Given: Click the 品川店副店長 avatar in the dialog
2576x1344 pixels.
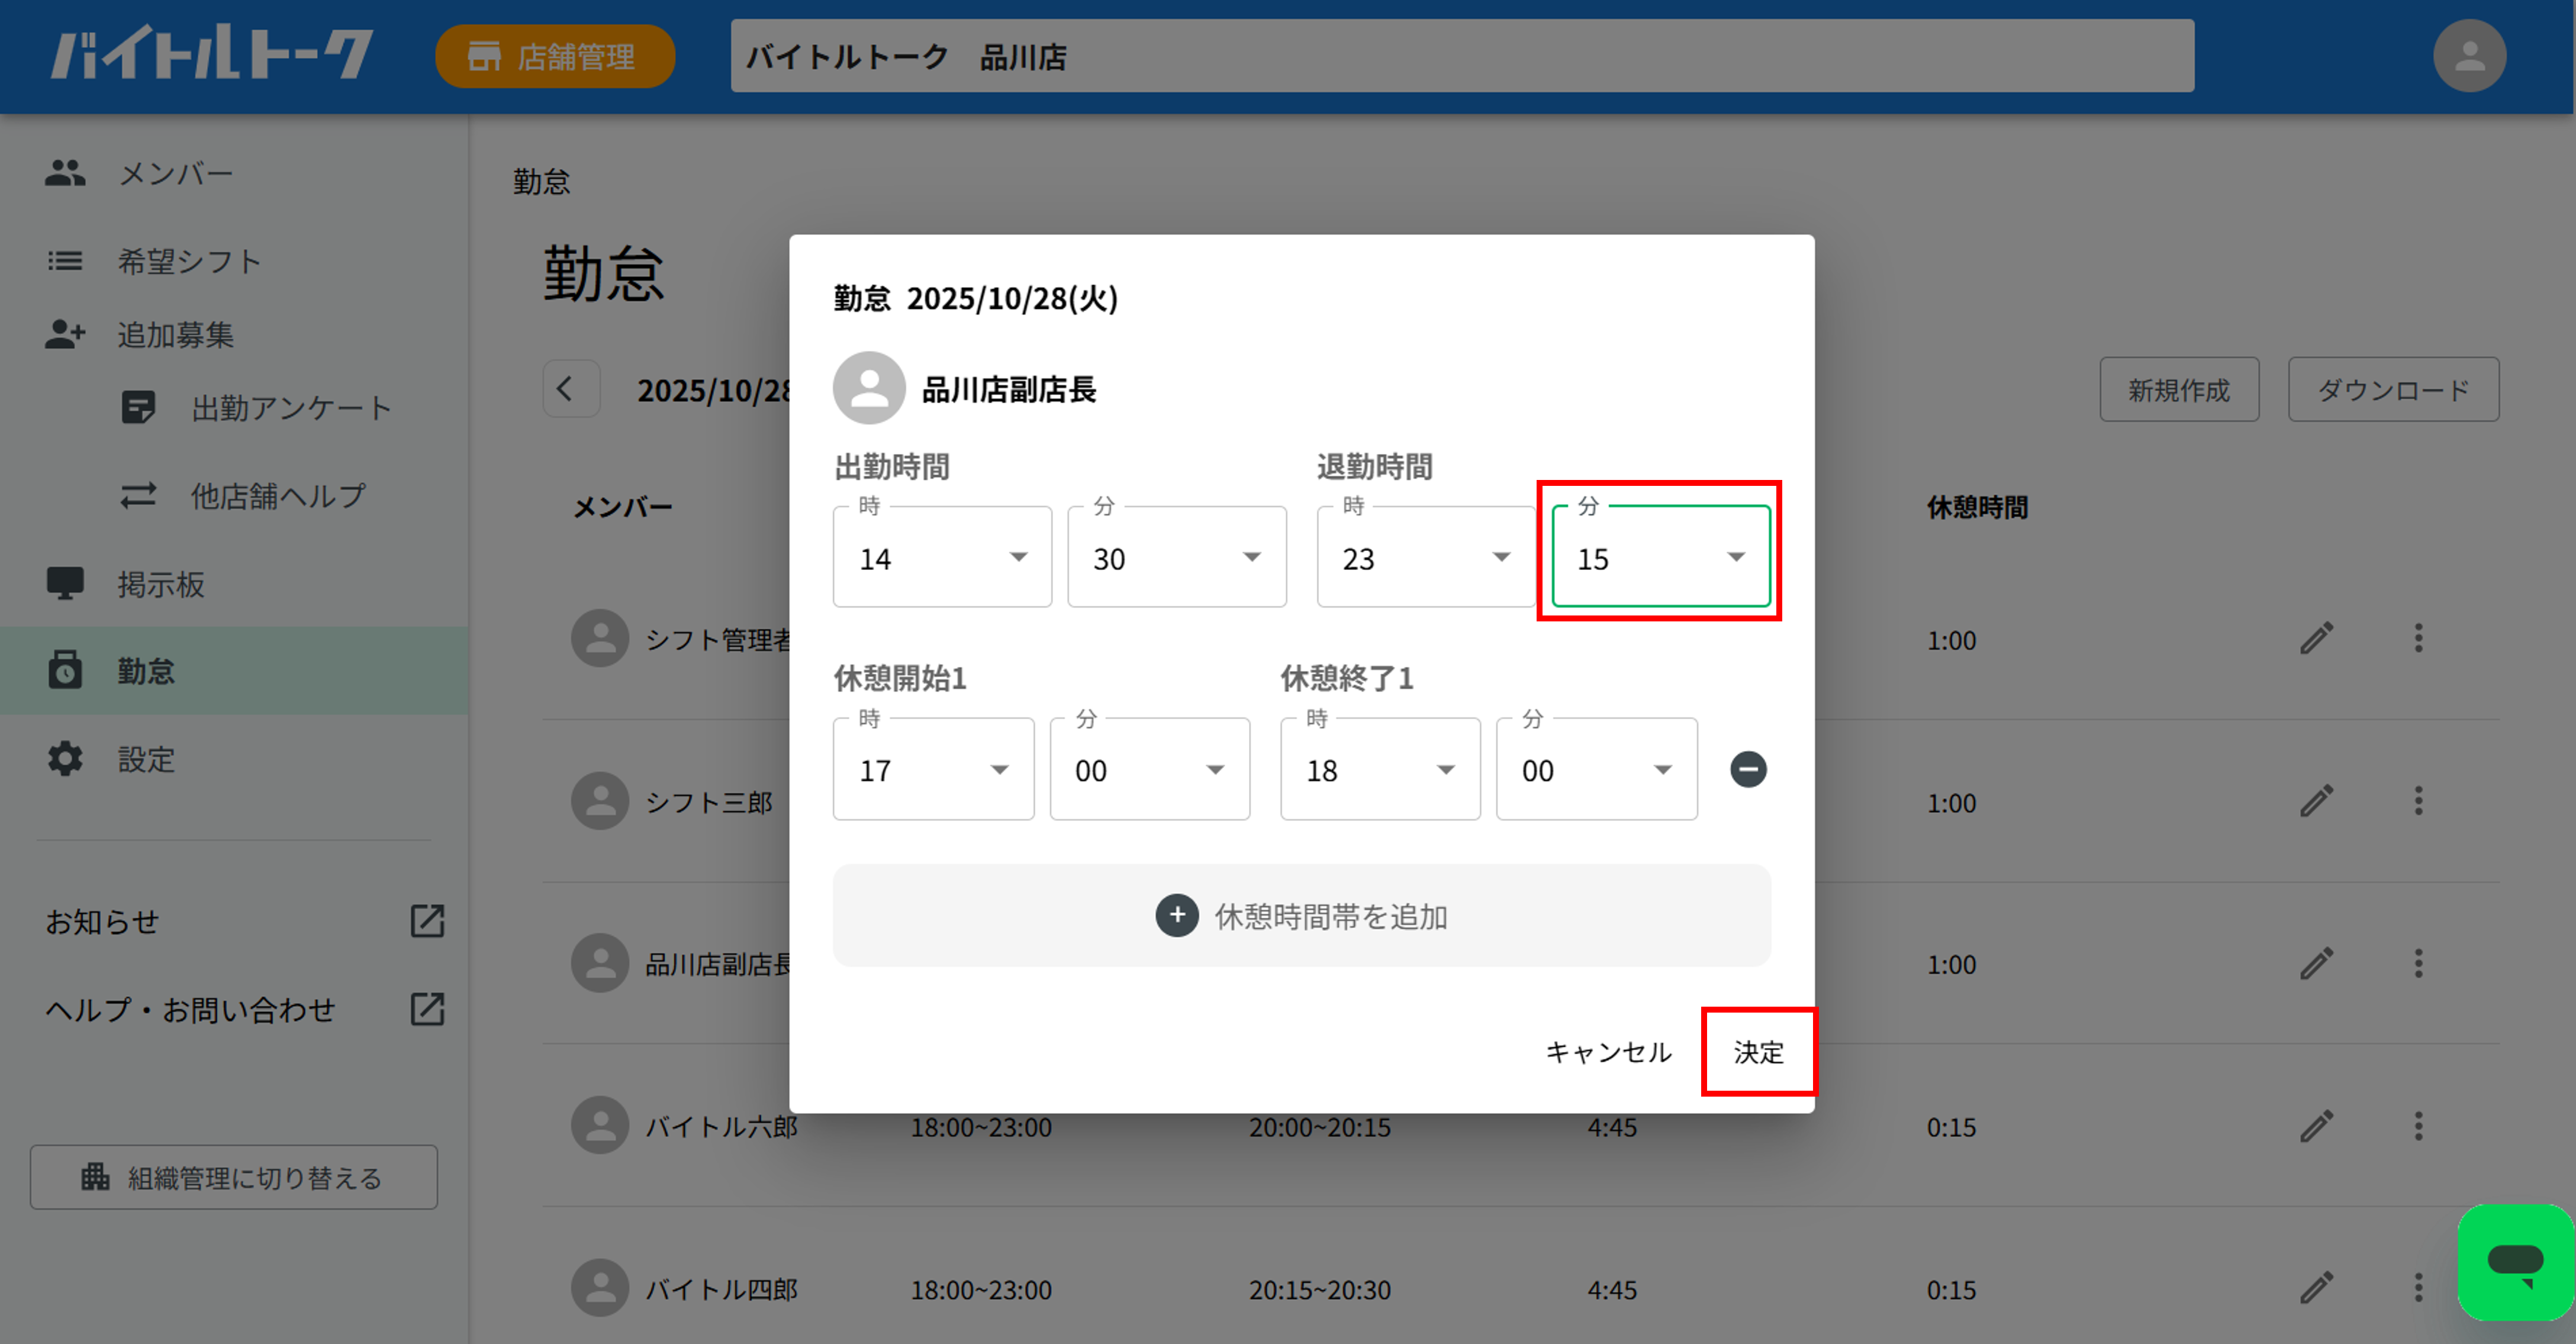Looking at the screenshot, I should click(869, 388).
